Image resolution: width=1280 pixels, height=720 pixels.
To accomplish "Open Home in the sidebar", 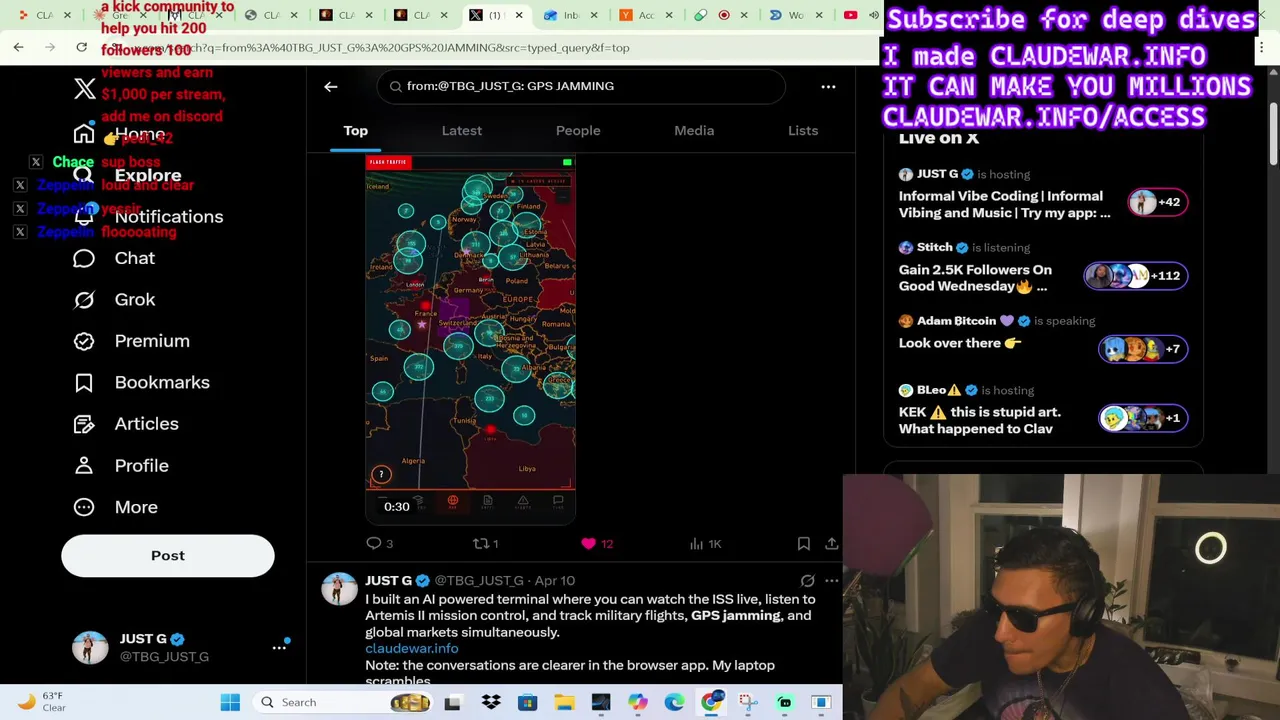I will tap(120, 134).
